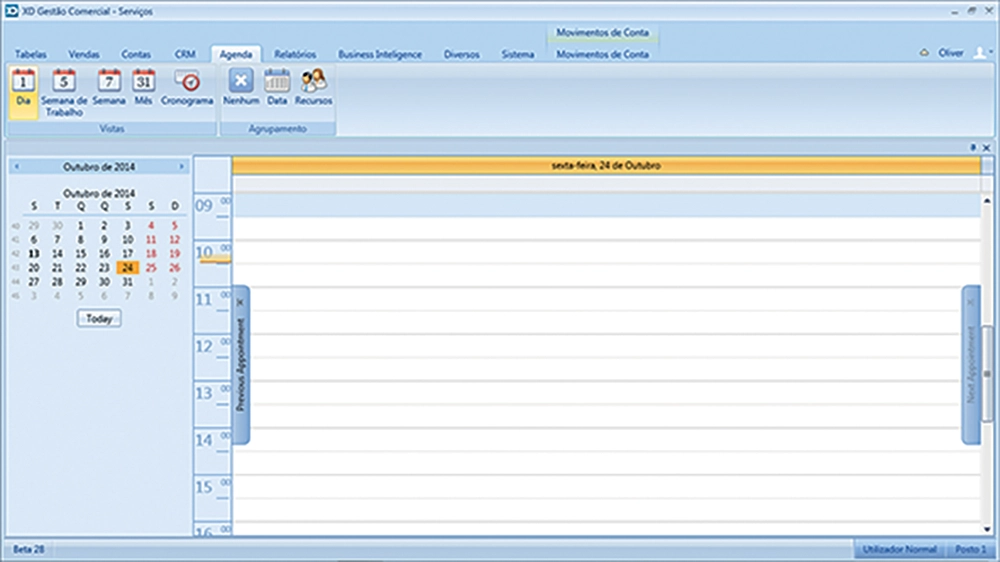Click the agenda vertical scrollbar
Image resolution: width=1000 pixels, height=562 pixels.
click(x=987, y=372)
